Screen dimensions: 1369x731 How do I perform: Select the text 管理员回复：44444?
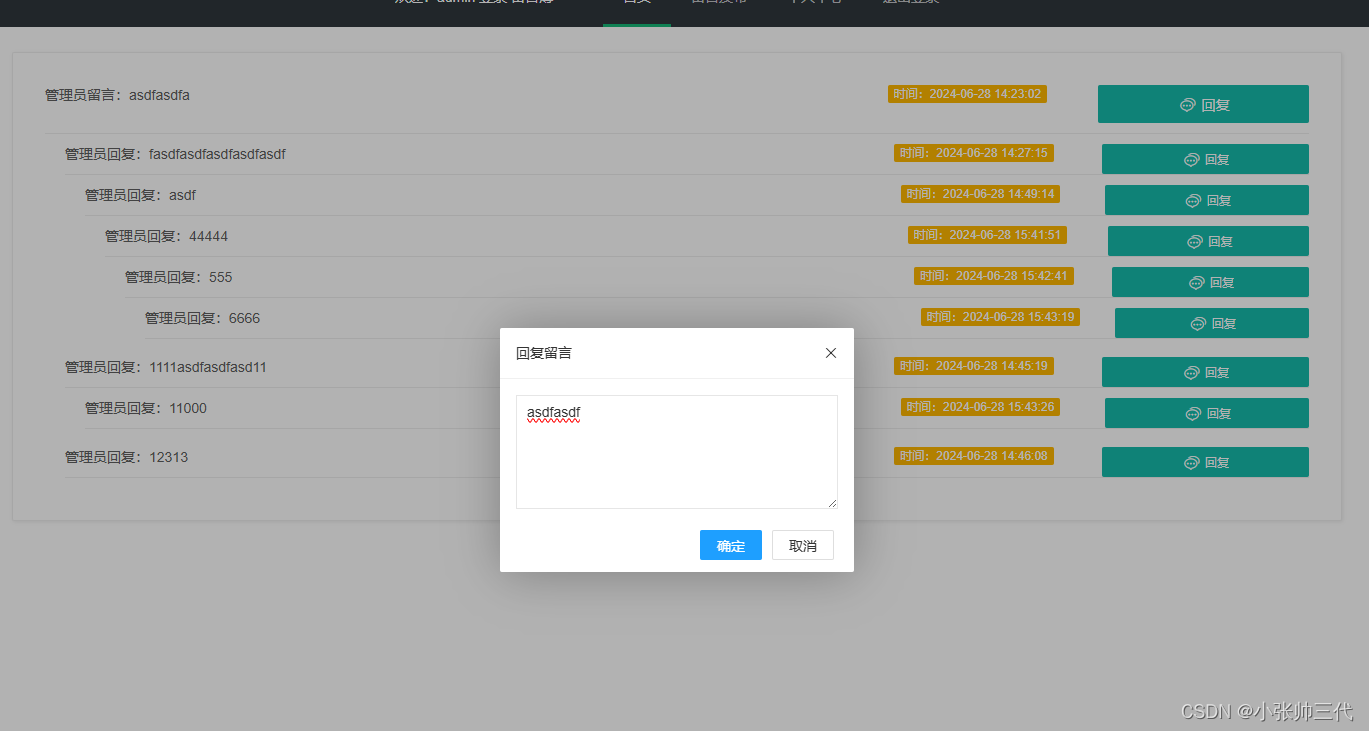point(166,236)
